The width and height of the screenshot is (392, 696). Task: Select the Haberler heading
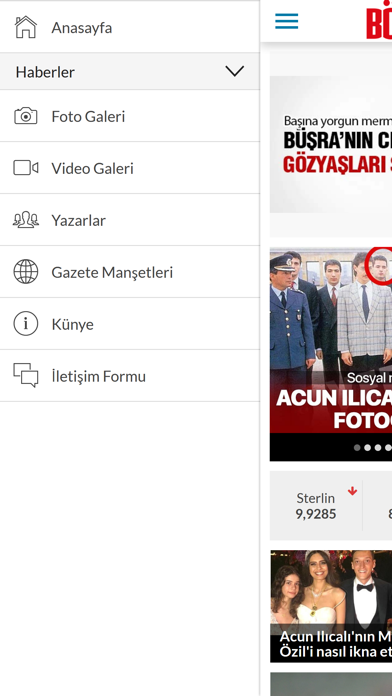tap(45, 72)
